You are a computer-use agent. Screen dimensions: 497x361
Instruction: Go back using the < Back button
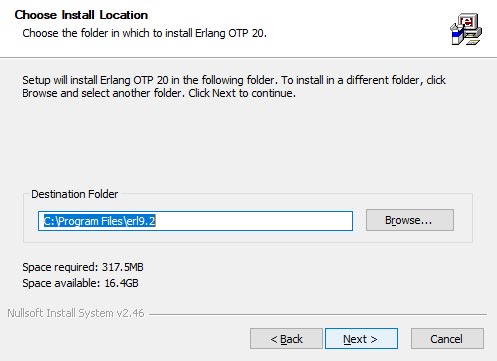click(x=286, y=339)
